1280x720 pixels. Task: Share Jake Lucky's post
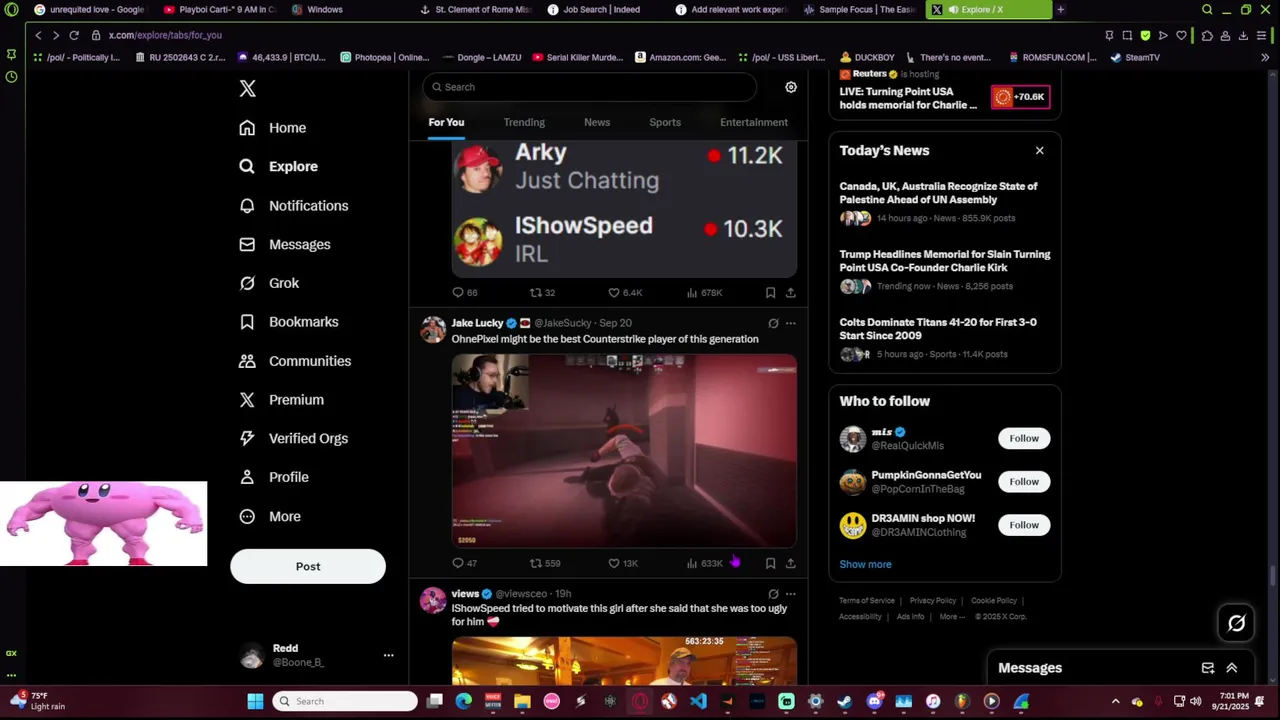click(x=790, y=563)
